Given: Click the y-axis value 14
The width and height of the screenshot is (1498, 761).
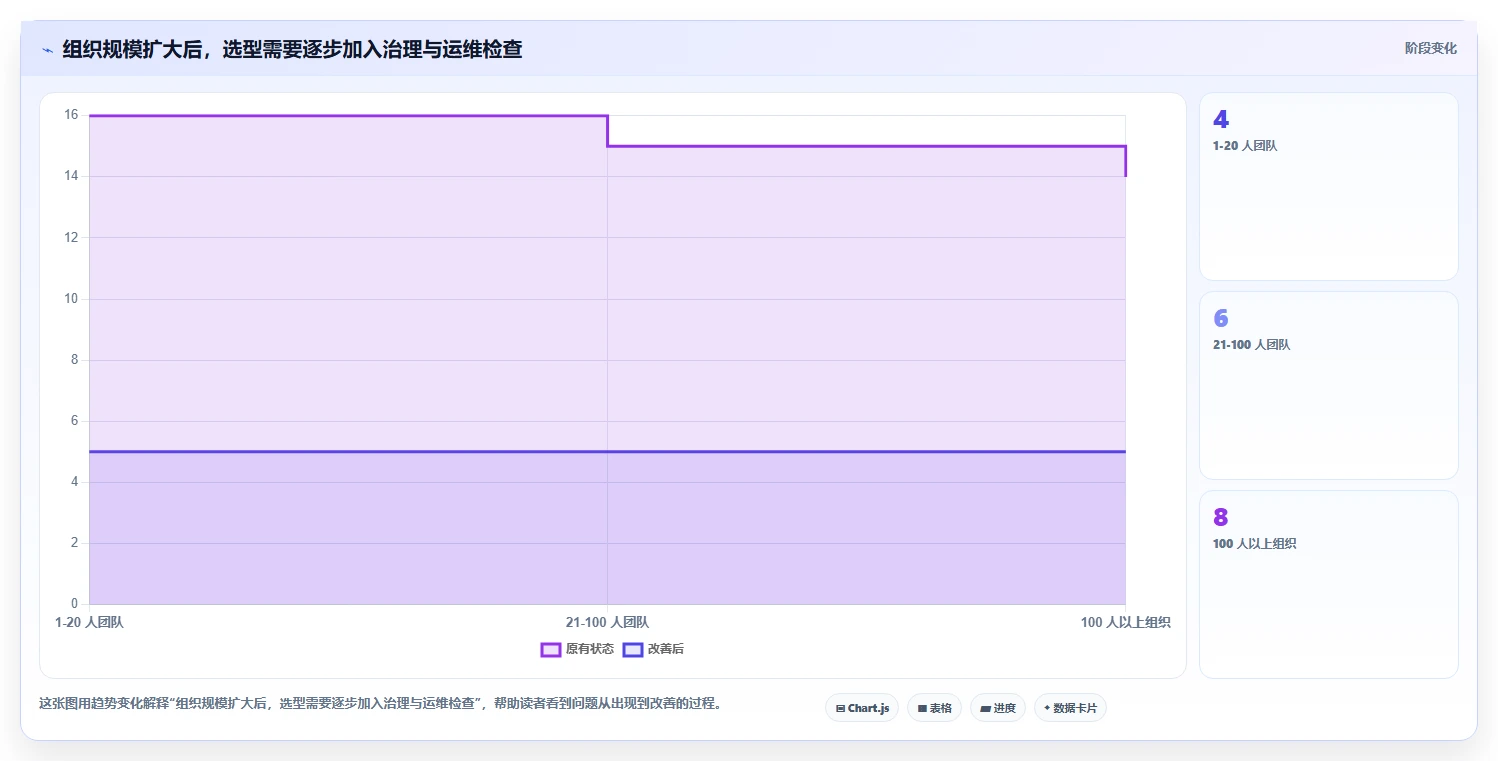Looking at the screenshot, I should 71,176.
